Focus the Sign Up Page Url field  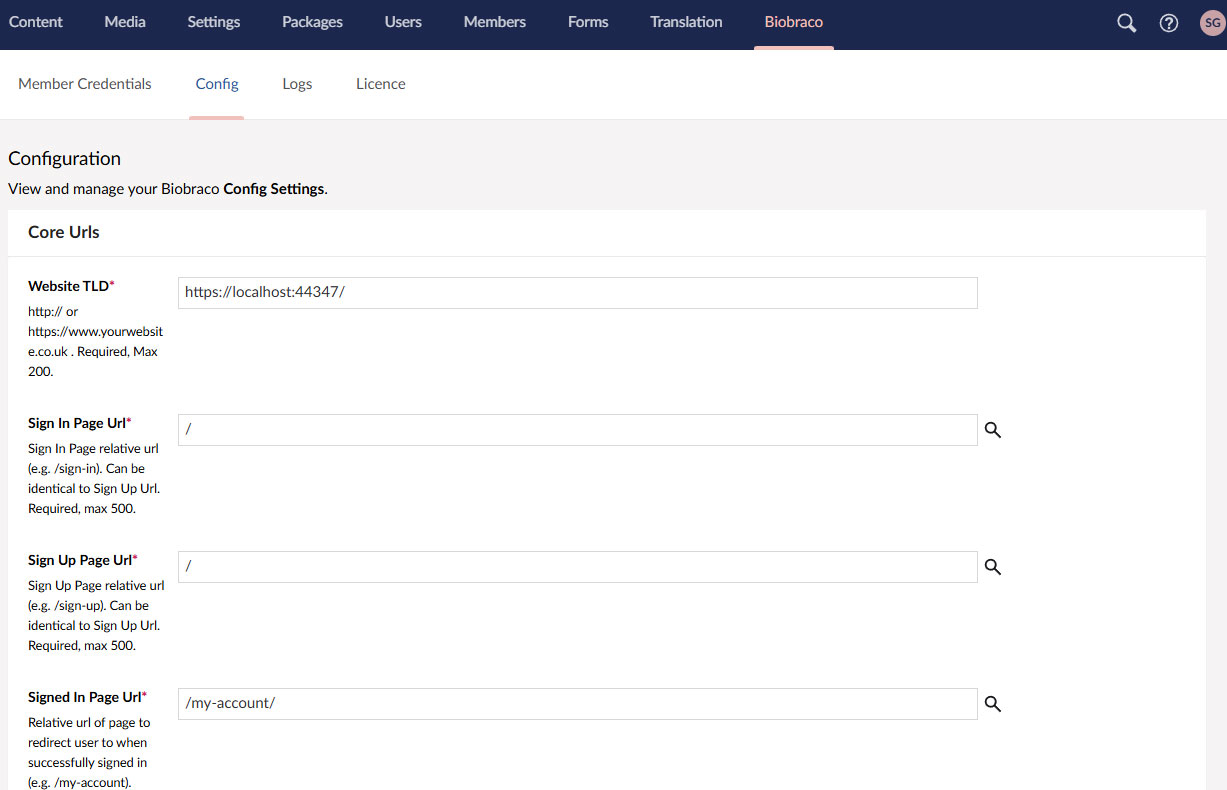[x=578, y=567]
